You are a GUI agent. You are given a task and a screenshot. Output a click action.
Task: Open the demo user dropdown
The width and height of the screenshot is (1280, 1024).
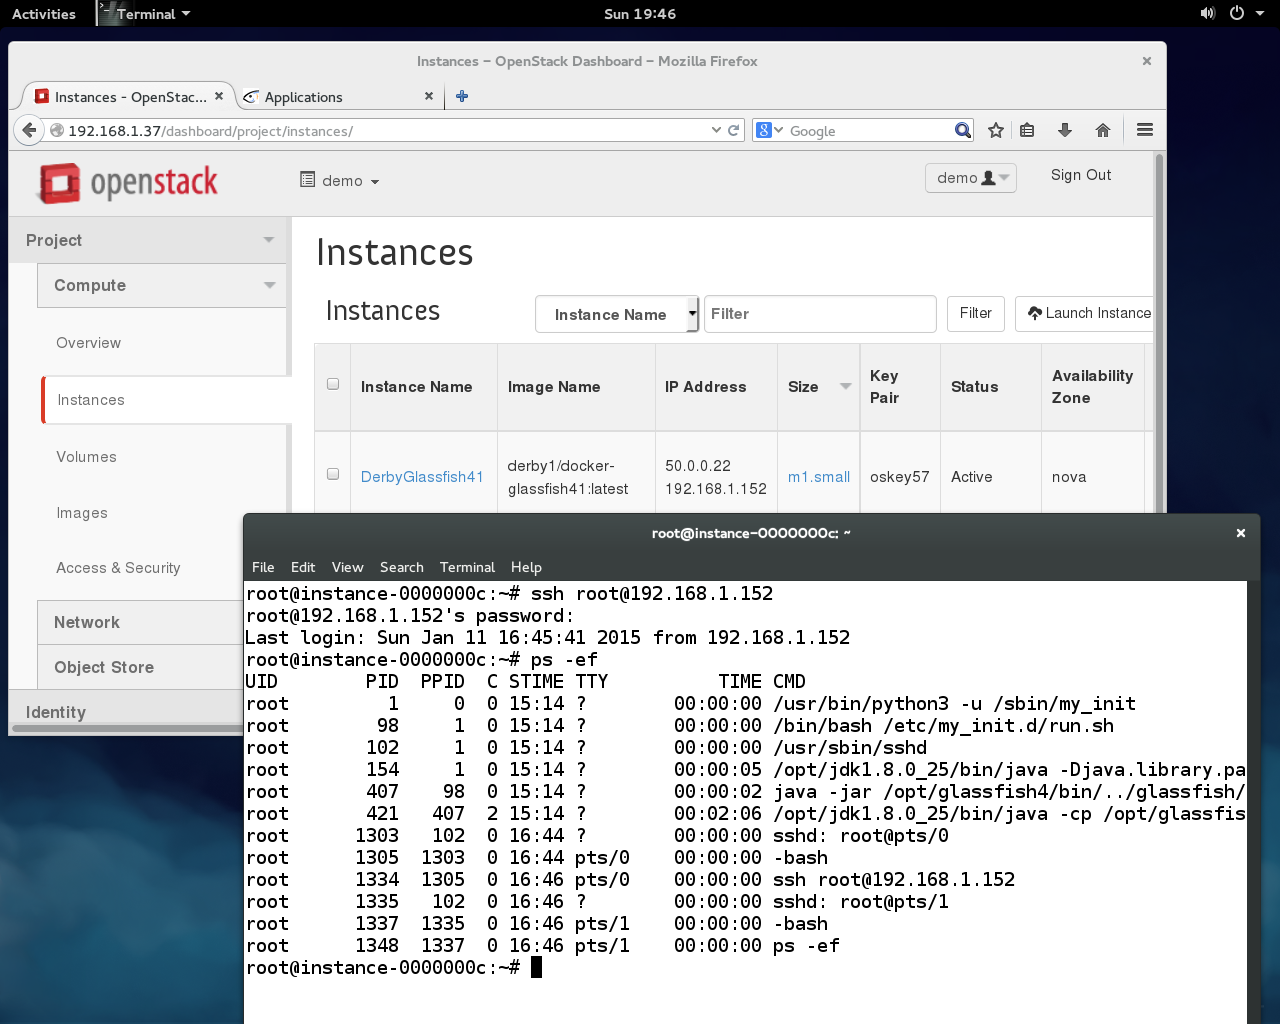click(x=971, y=178)
